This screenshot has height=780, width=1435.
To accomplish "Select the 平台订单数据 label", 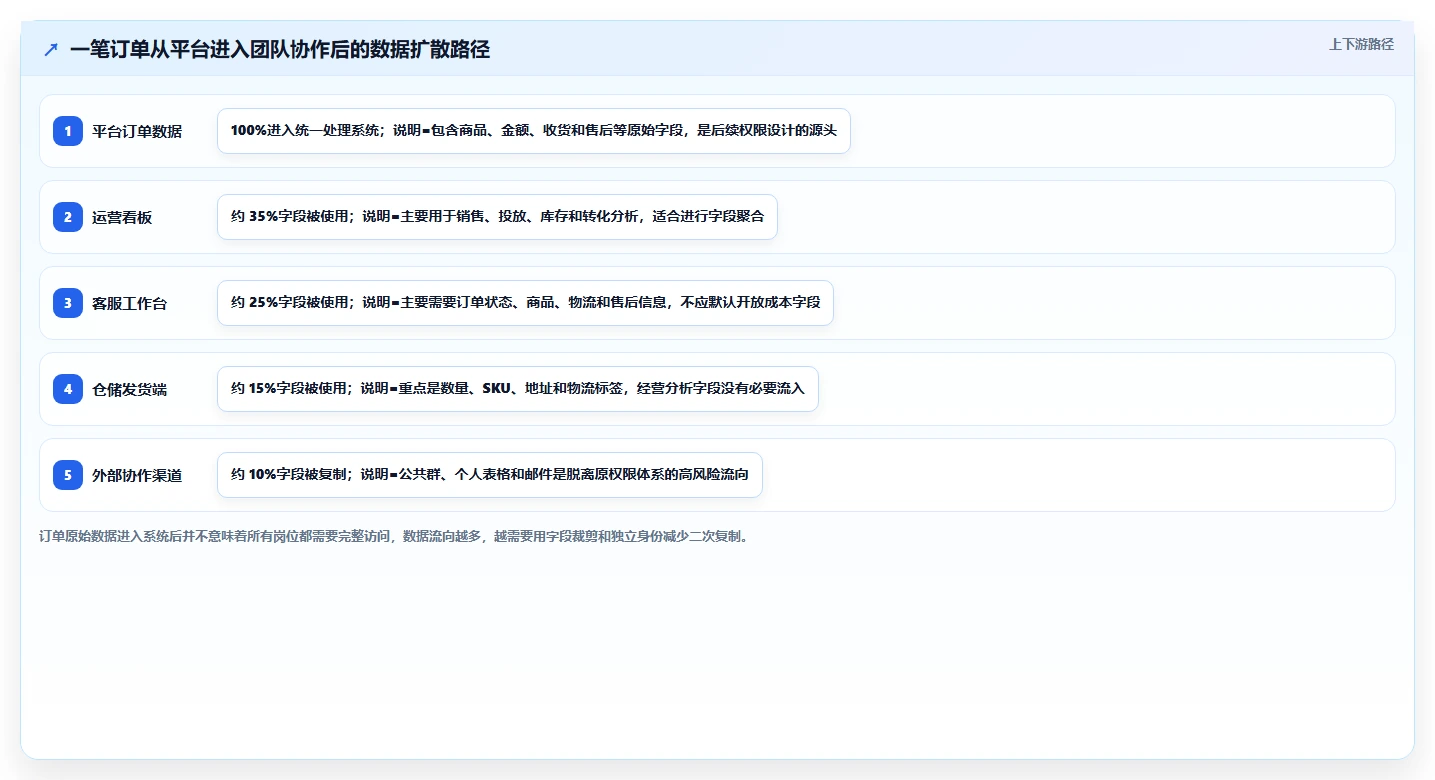I will click(137, 131).
